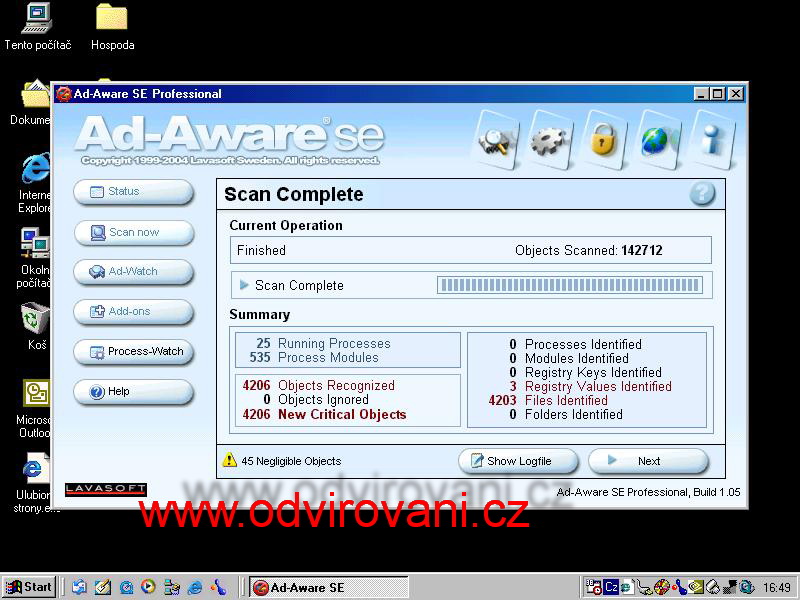Click the Ad-Aware icon in the title bar
Image resolution: width=800 pixels, height=600 pixels.
(63, 94)
